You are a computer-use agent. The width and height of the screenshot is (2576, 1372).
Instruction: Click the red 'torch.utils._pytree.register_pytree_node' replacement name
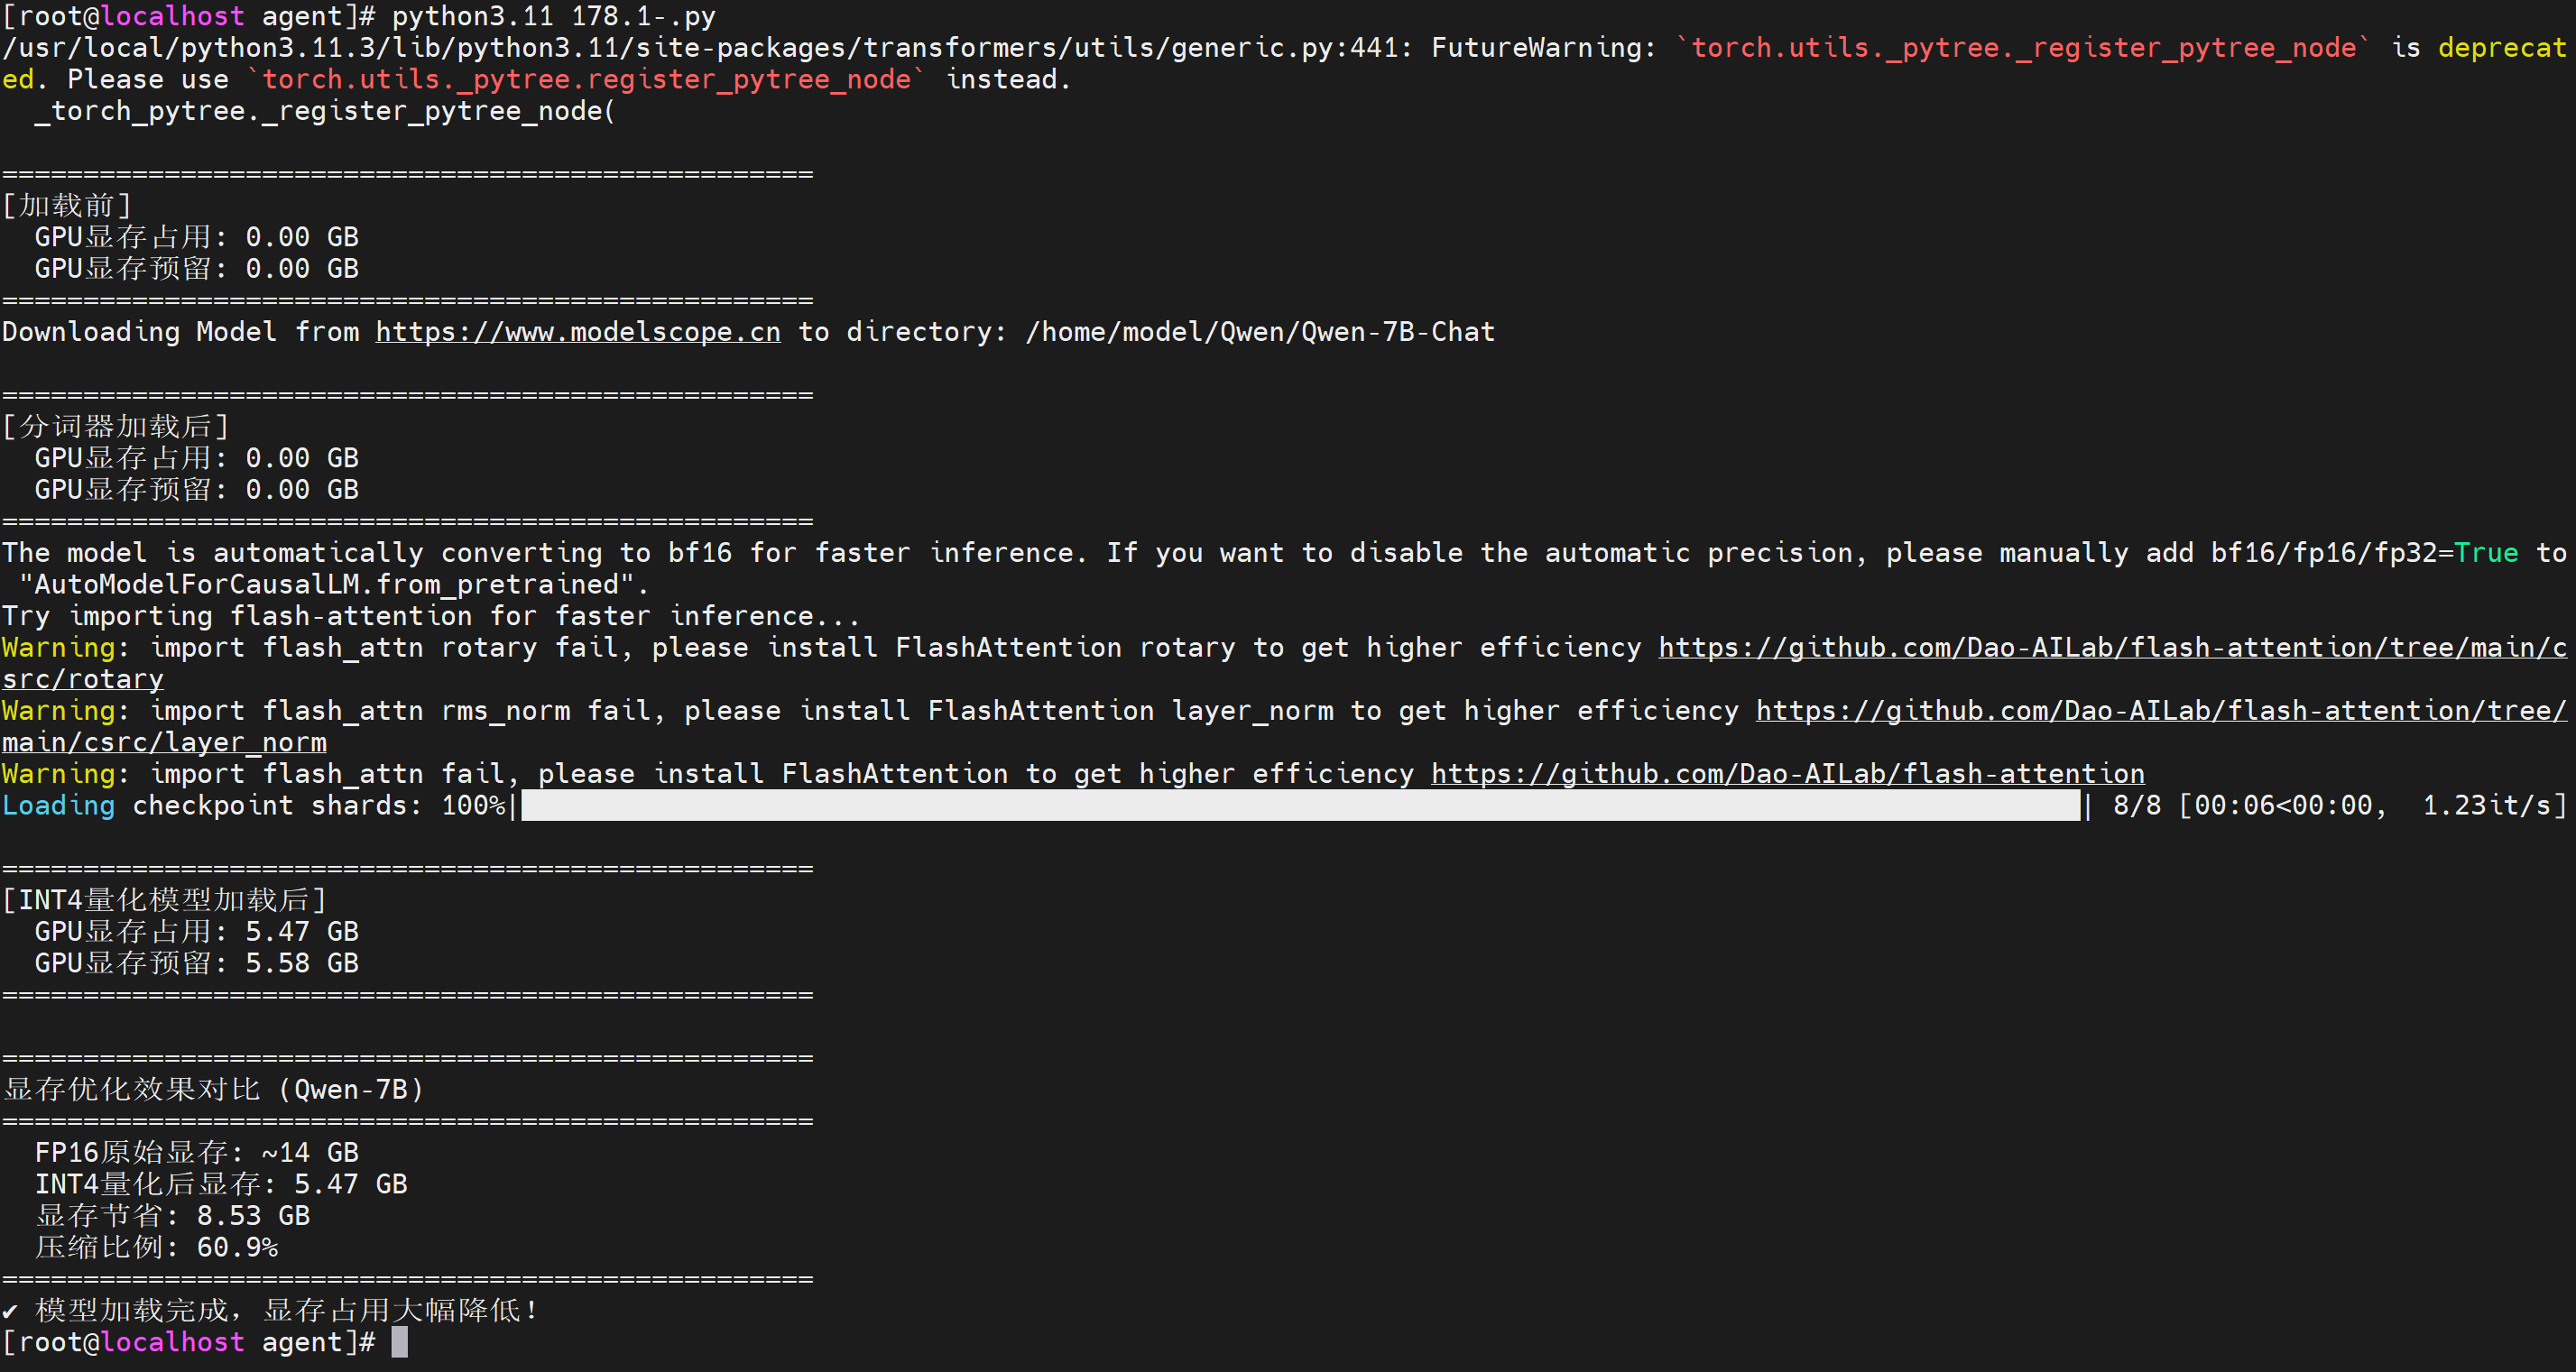(586, 79)
